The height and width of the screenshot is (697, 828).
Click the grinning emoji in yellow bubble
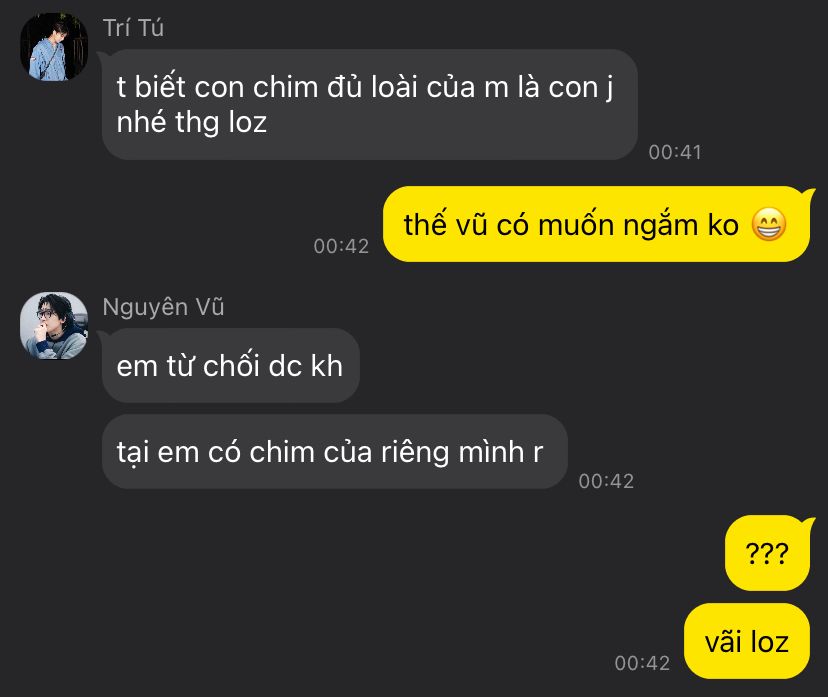point(769,224)
